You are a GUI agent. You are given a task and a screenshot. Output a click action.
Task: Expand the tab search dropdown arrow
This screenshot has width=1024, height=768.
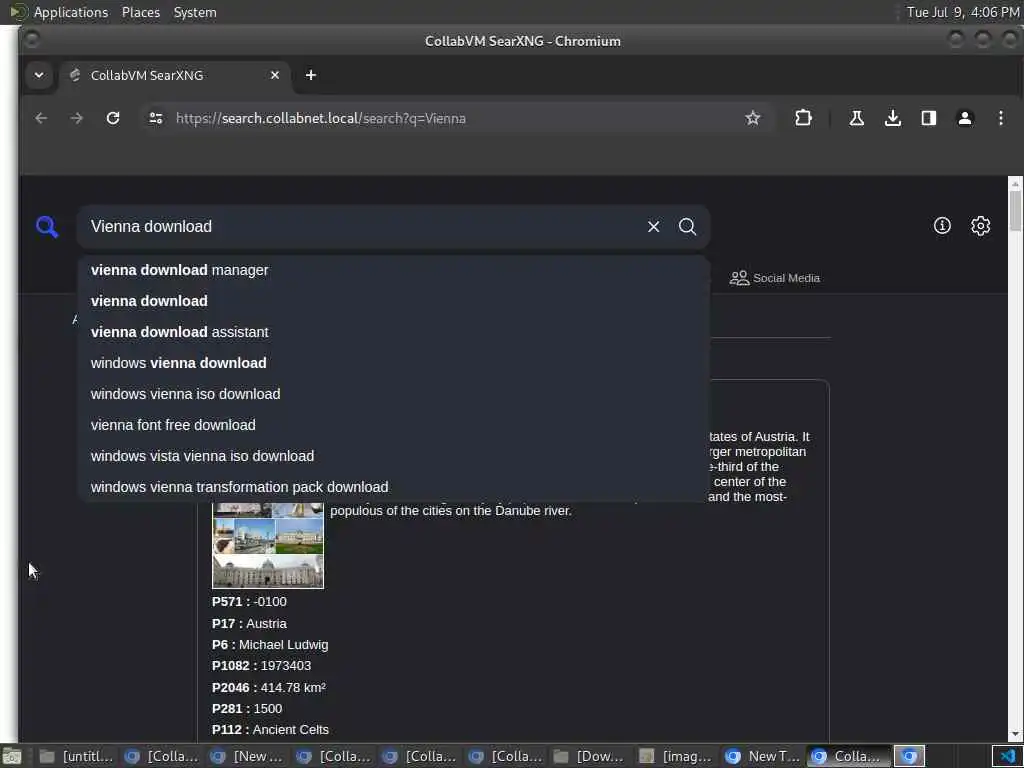pyautogui.click(x=39, y=75)
